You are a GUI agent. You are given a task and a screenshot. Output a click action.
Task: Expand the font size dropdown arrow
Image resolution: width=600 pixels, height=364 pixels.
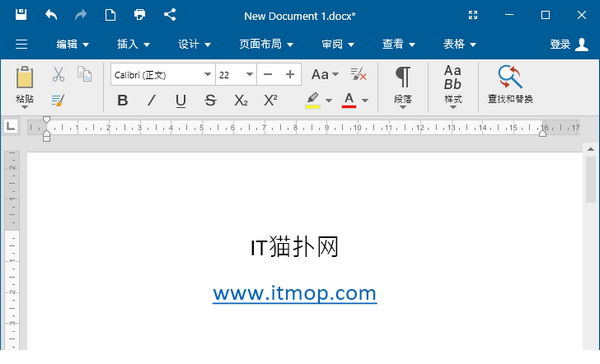(x=249, y=74)
